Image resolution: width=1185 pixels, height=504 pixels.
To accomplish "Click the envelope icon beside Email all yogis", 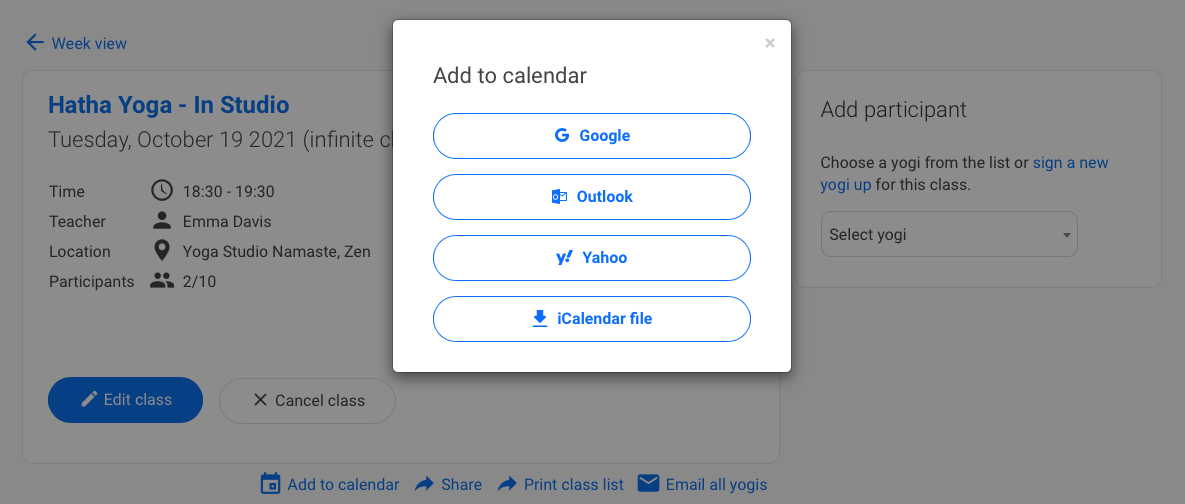I will coord(648,483).
